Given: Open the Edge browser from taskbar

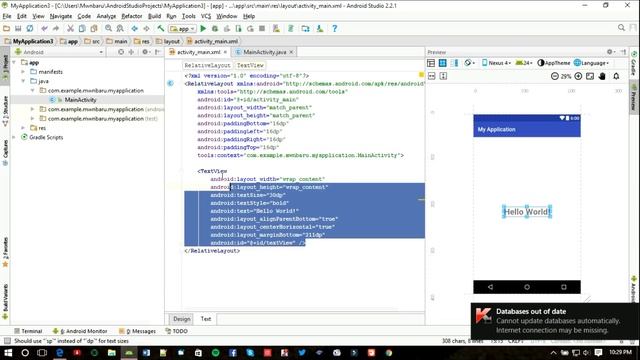Looking at the screenshot, I should coord(60,353).
